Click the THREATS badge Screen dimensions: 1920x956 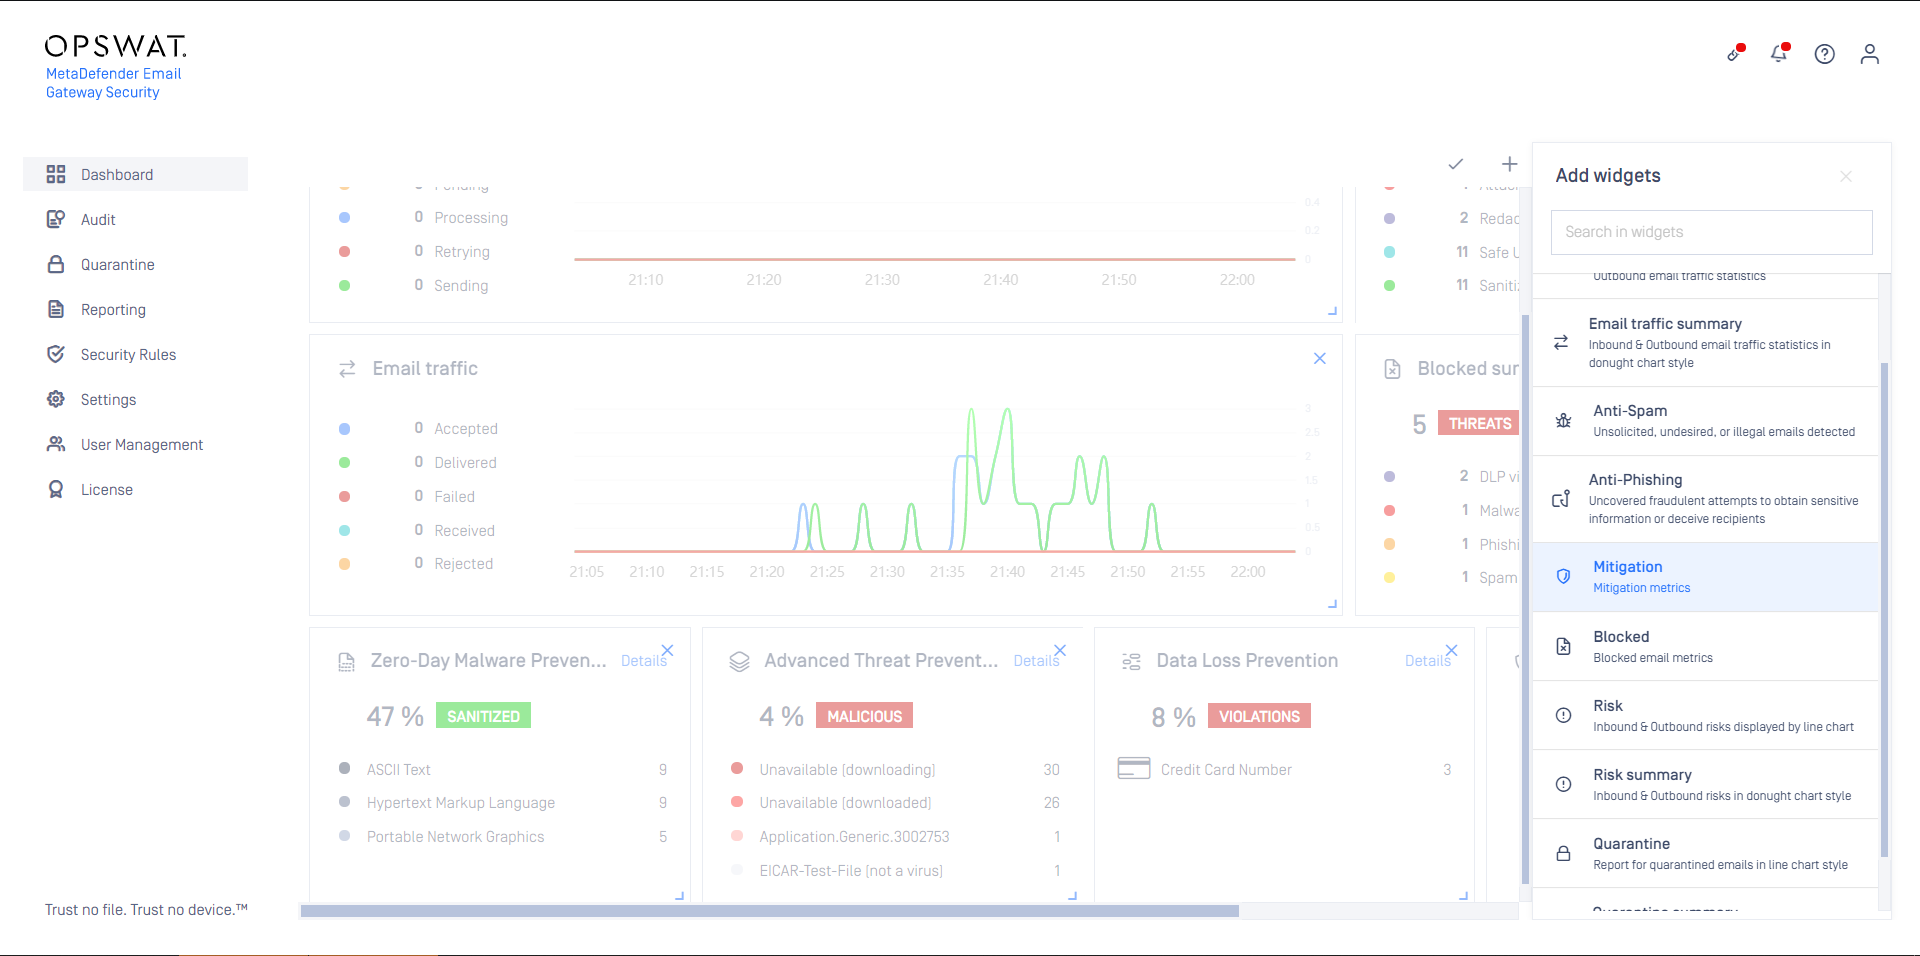1480,423
